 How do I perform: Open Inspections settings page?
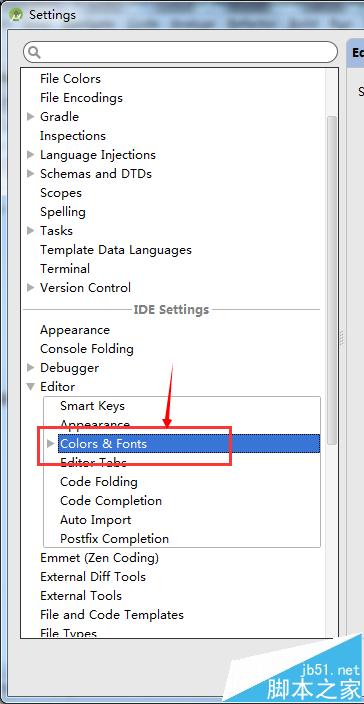[73, 136]
